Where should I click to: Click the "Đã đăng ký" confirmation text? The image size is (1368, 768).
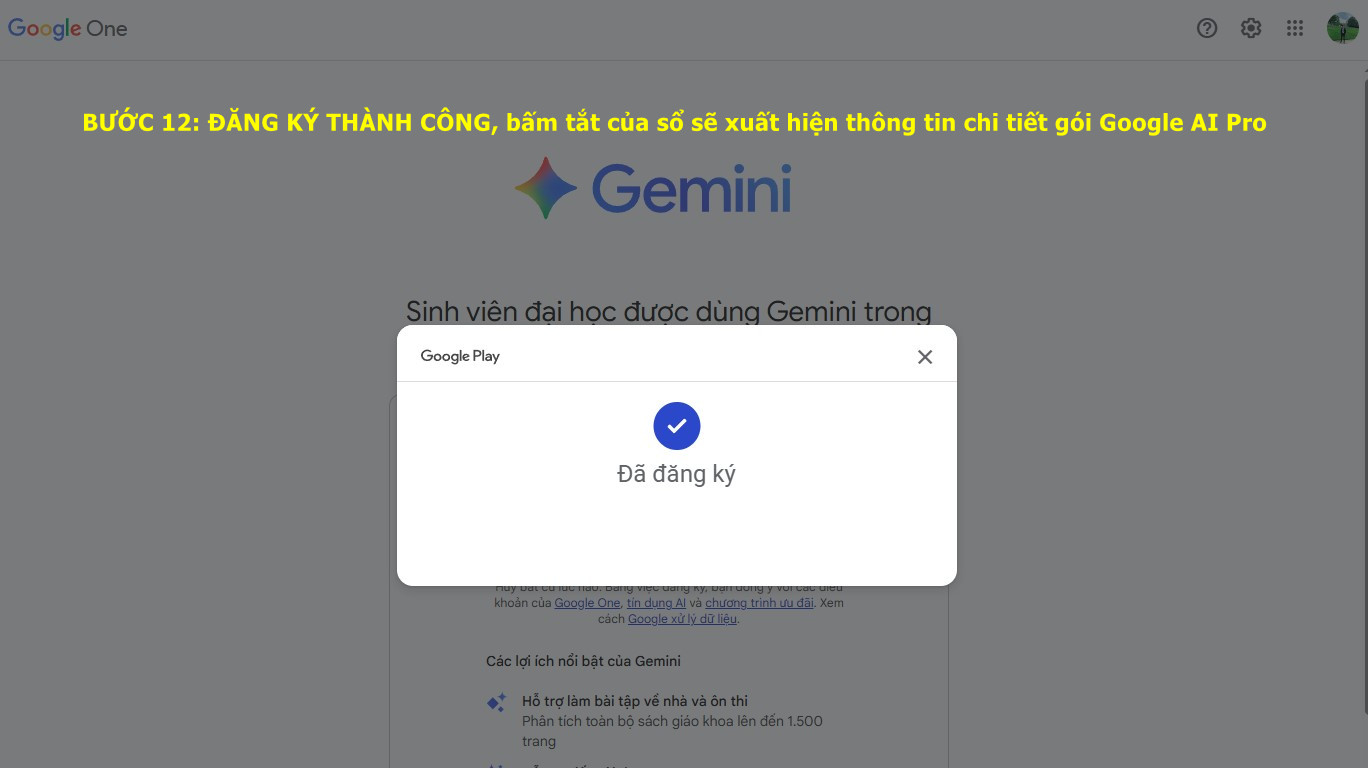click(x=676, y=474)
